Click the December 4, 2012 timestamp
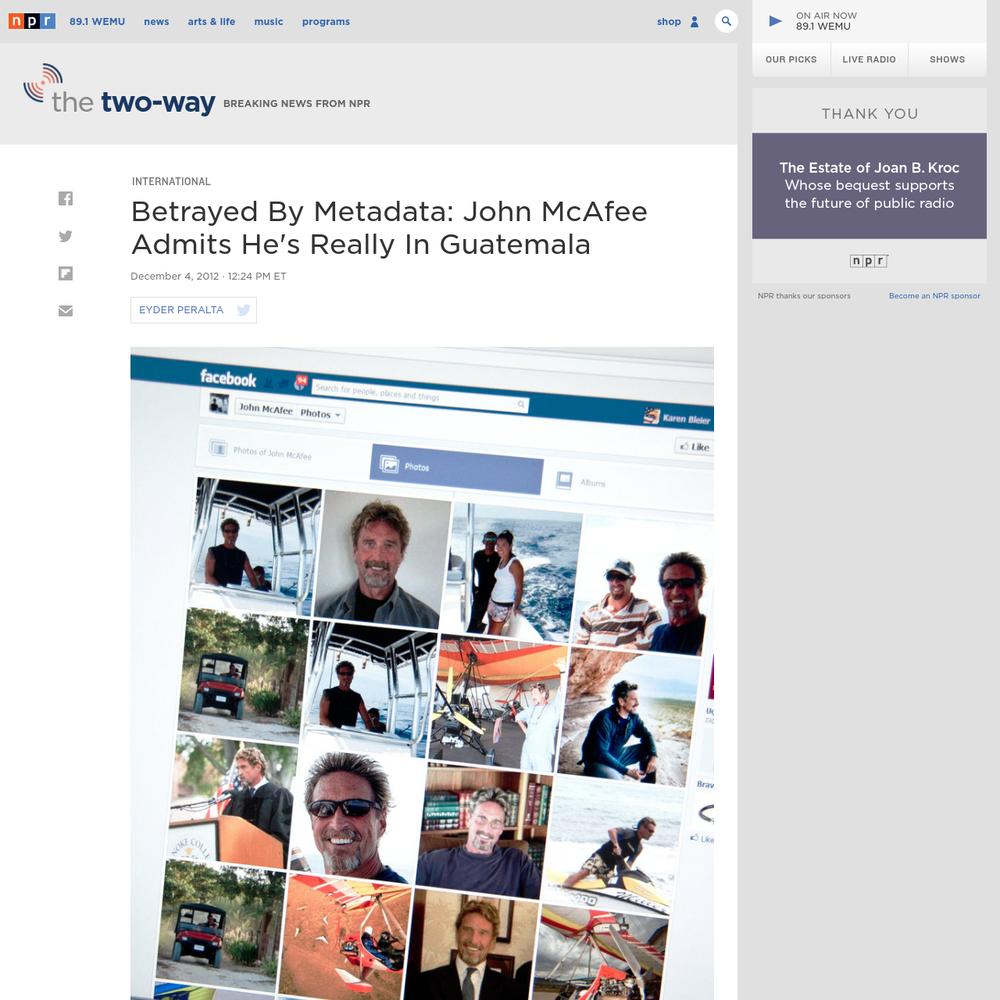 click(x=209, y=276)
